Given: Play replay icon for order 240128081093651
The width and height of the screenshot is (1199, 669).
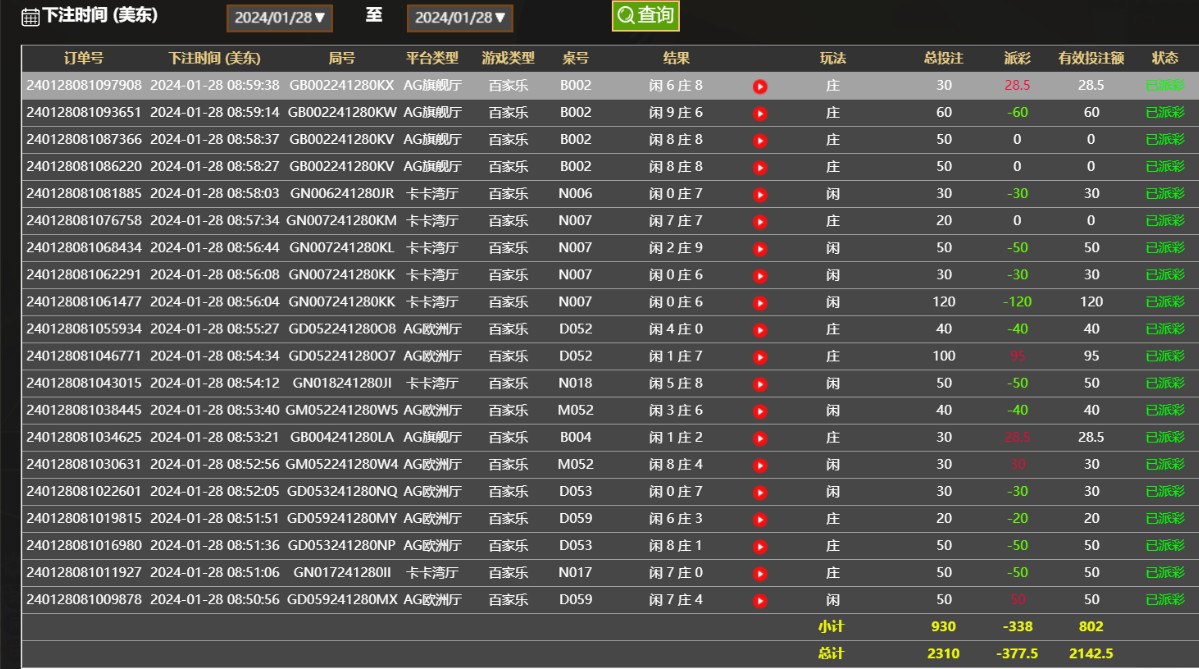Looking at the screenshot, I should point(760,114).
